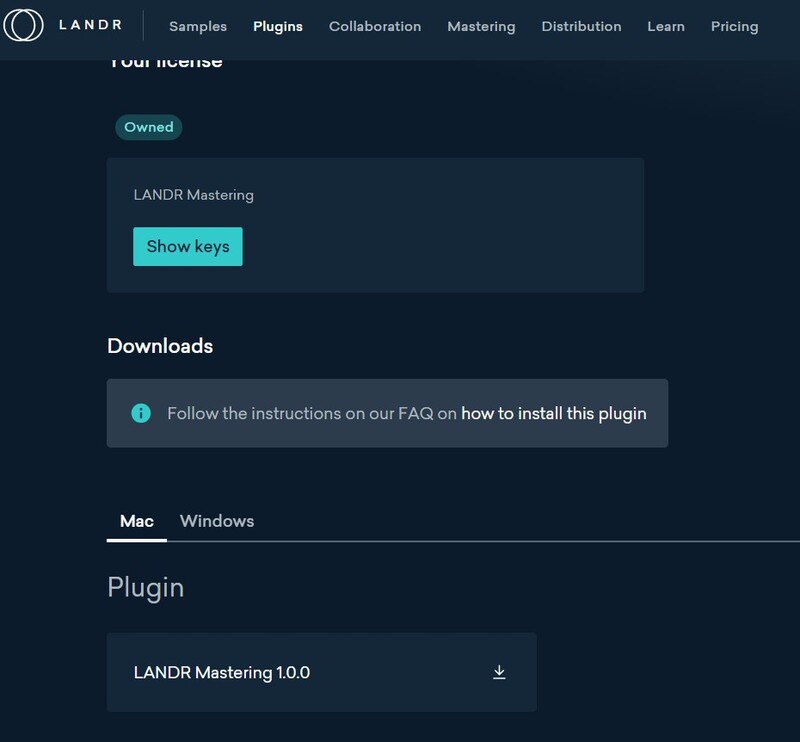Open the Learn menu
Image resolution: width=800 pixels, height=742 pixels.
[x=666, y=26]
